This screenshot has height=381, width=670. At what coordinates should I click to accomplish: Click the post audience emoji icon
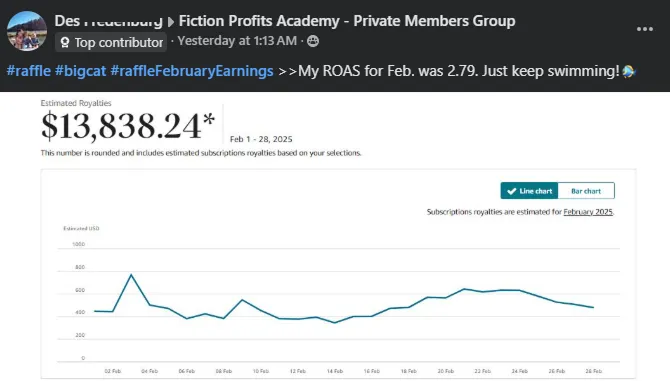pos(313,41)
